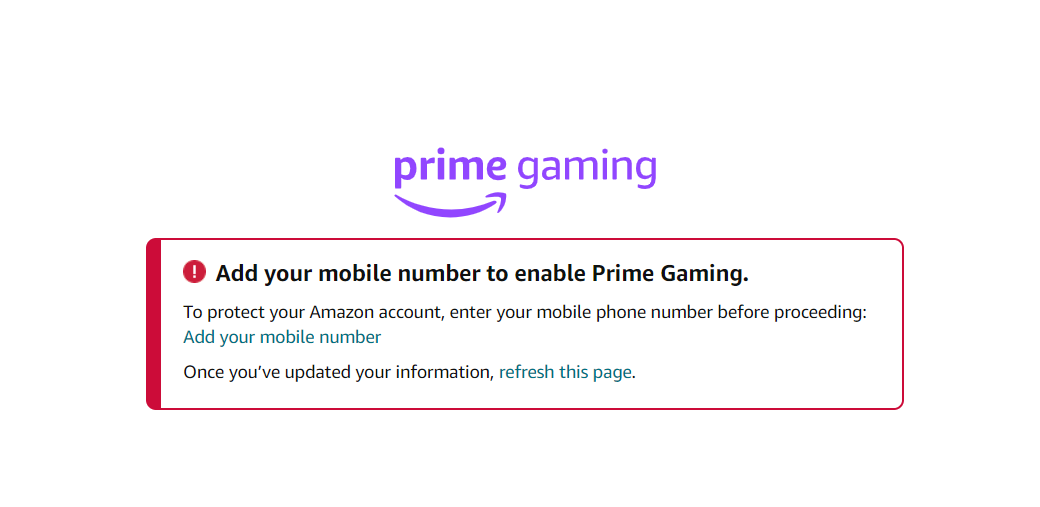
Task: Click the "Once you've updated your information" text
Action: 338,372
